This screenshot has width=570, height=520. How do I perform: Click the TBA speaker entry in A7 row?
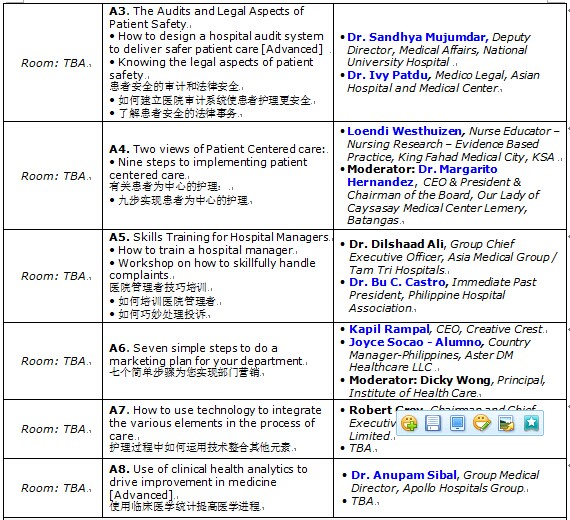click(x=361, y=448)
